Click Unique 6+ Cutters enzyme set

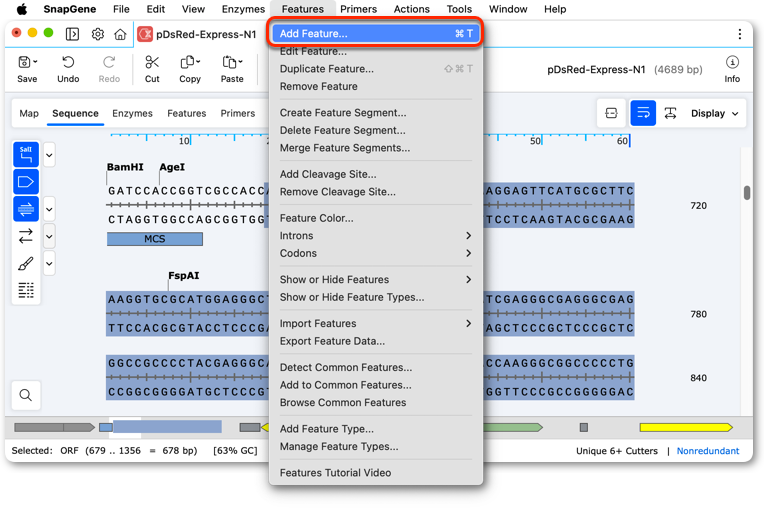pyautogui.click(x=616, y=451)
